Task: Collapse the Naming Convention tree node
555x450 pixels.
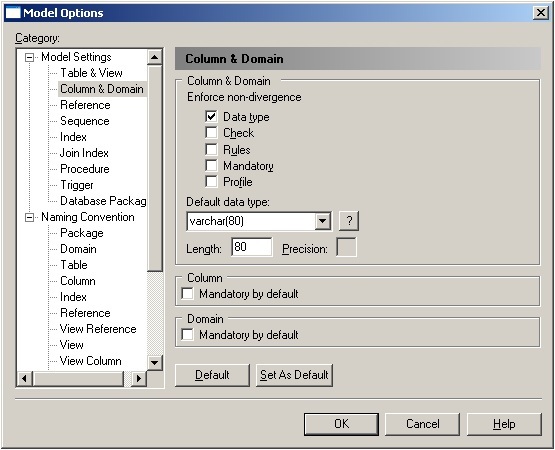Action: tap(30, 217)
